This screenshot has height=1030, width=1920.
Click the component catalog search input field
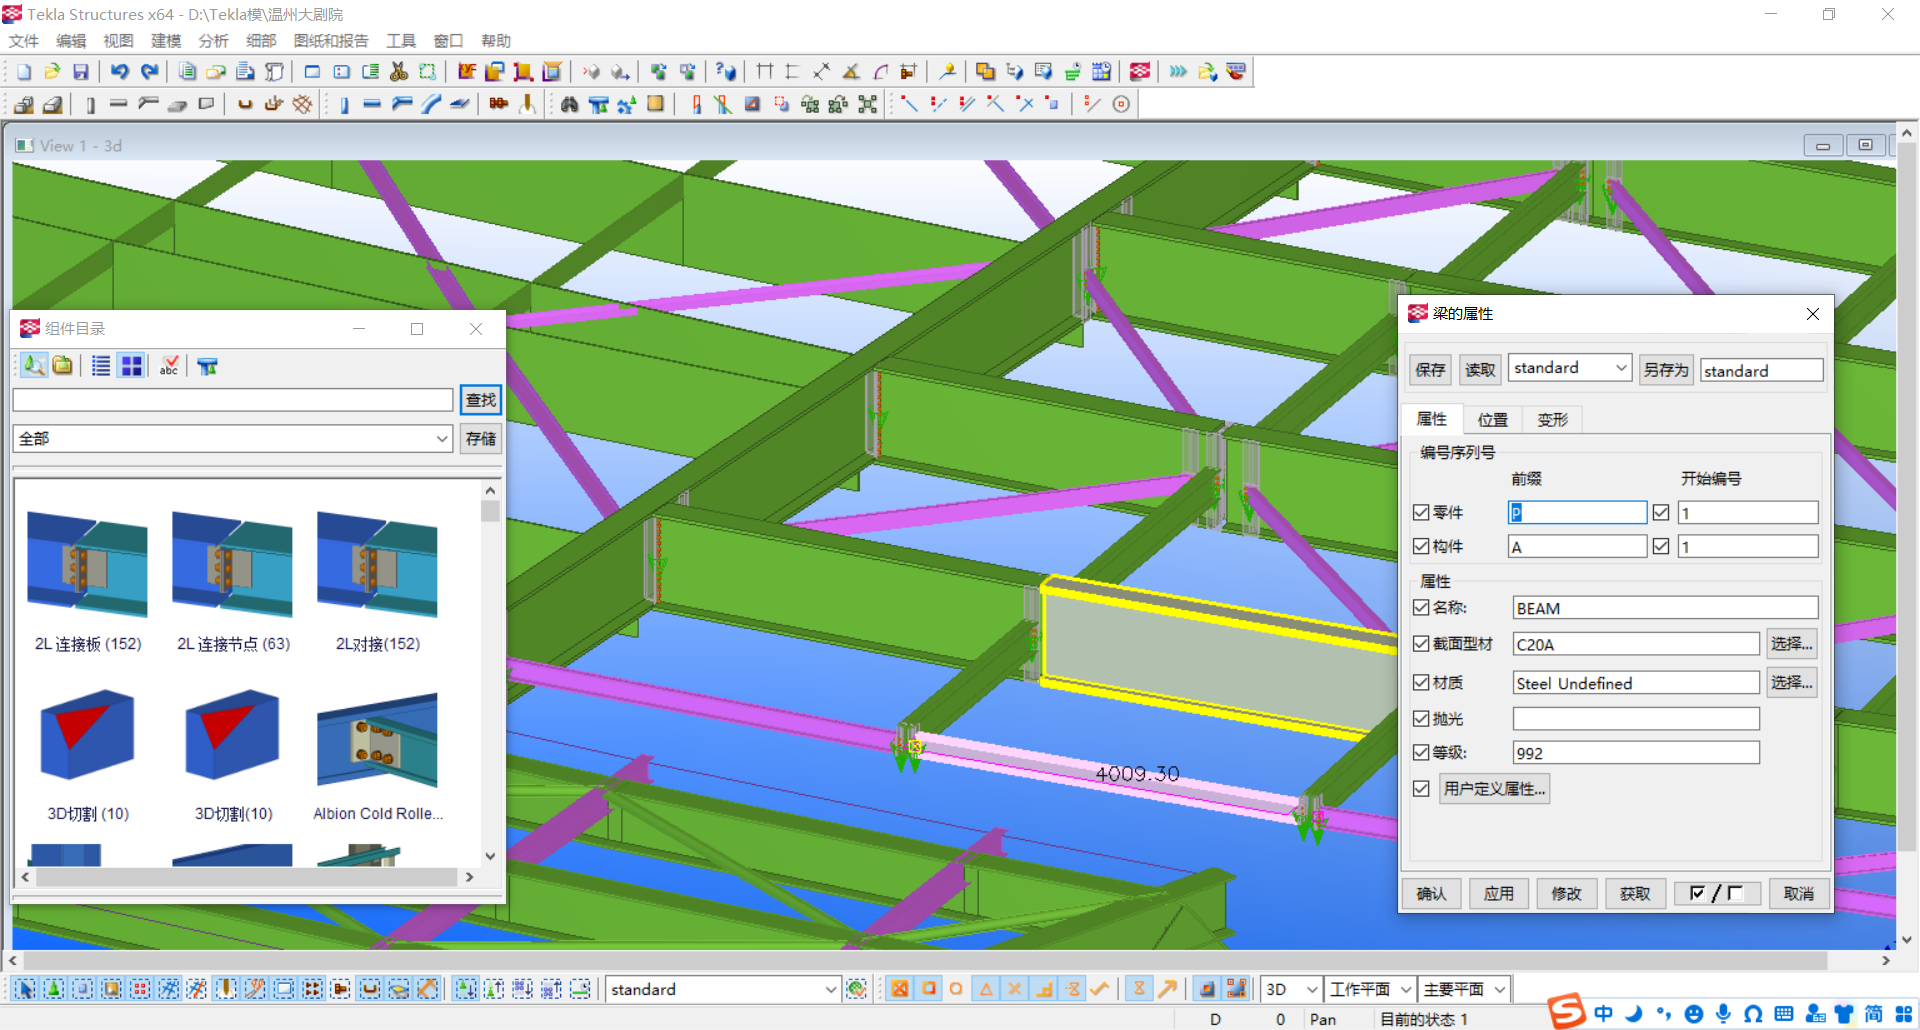point(233,400)
